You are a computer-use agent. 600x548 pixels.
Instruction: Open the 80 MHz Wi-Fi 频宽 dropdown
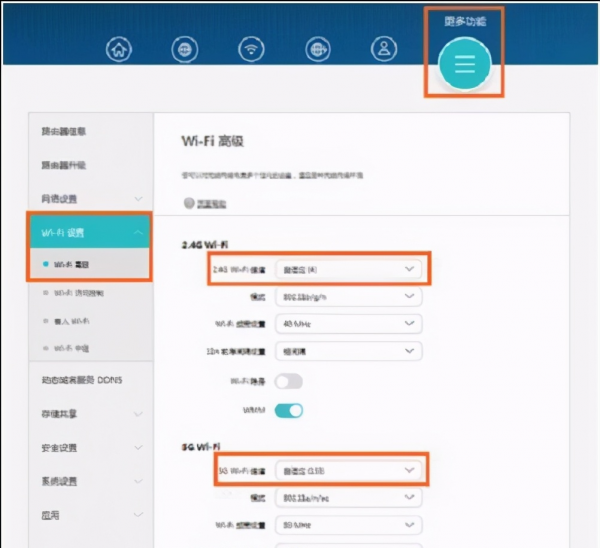point(349,525)
